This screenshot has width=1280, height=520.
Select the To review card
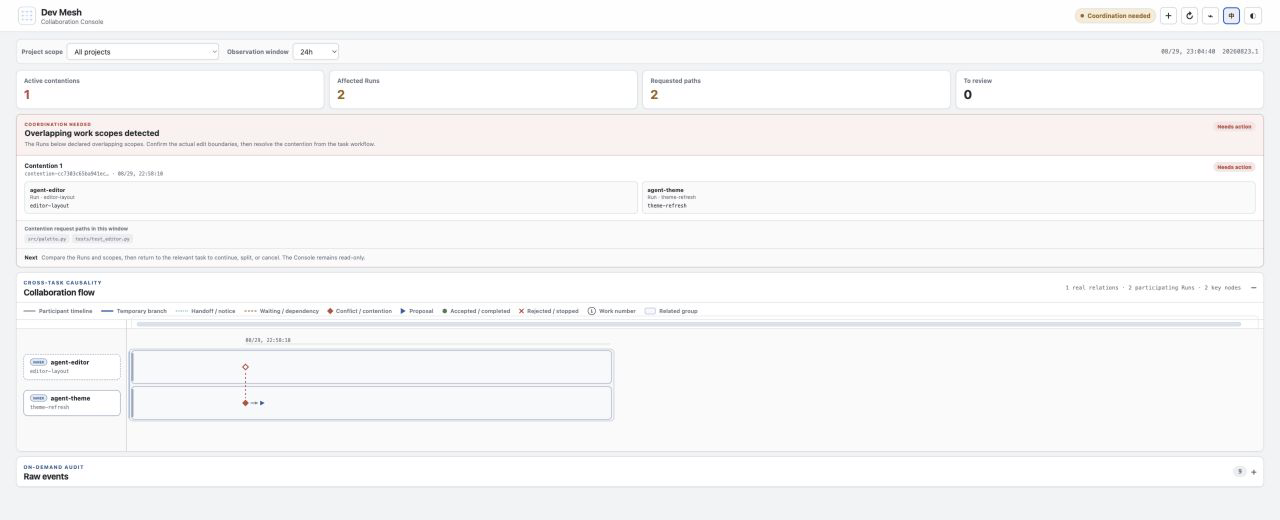point(1109,89)
